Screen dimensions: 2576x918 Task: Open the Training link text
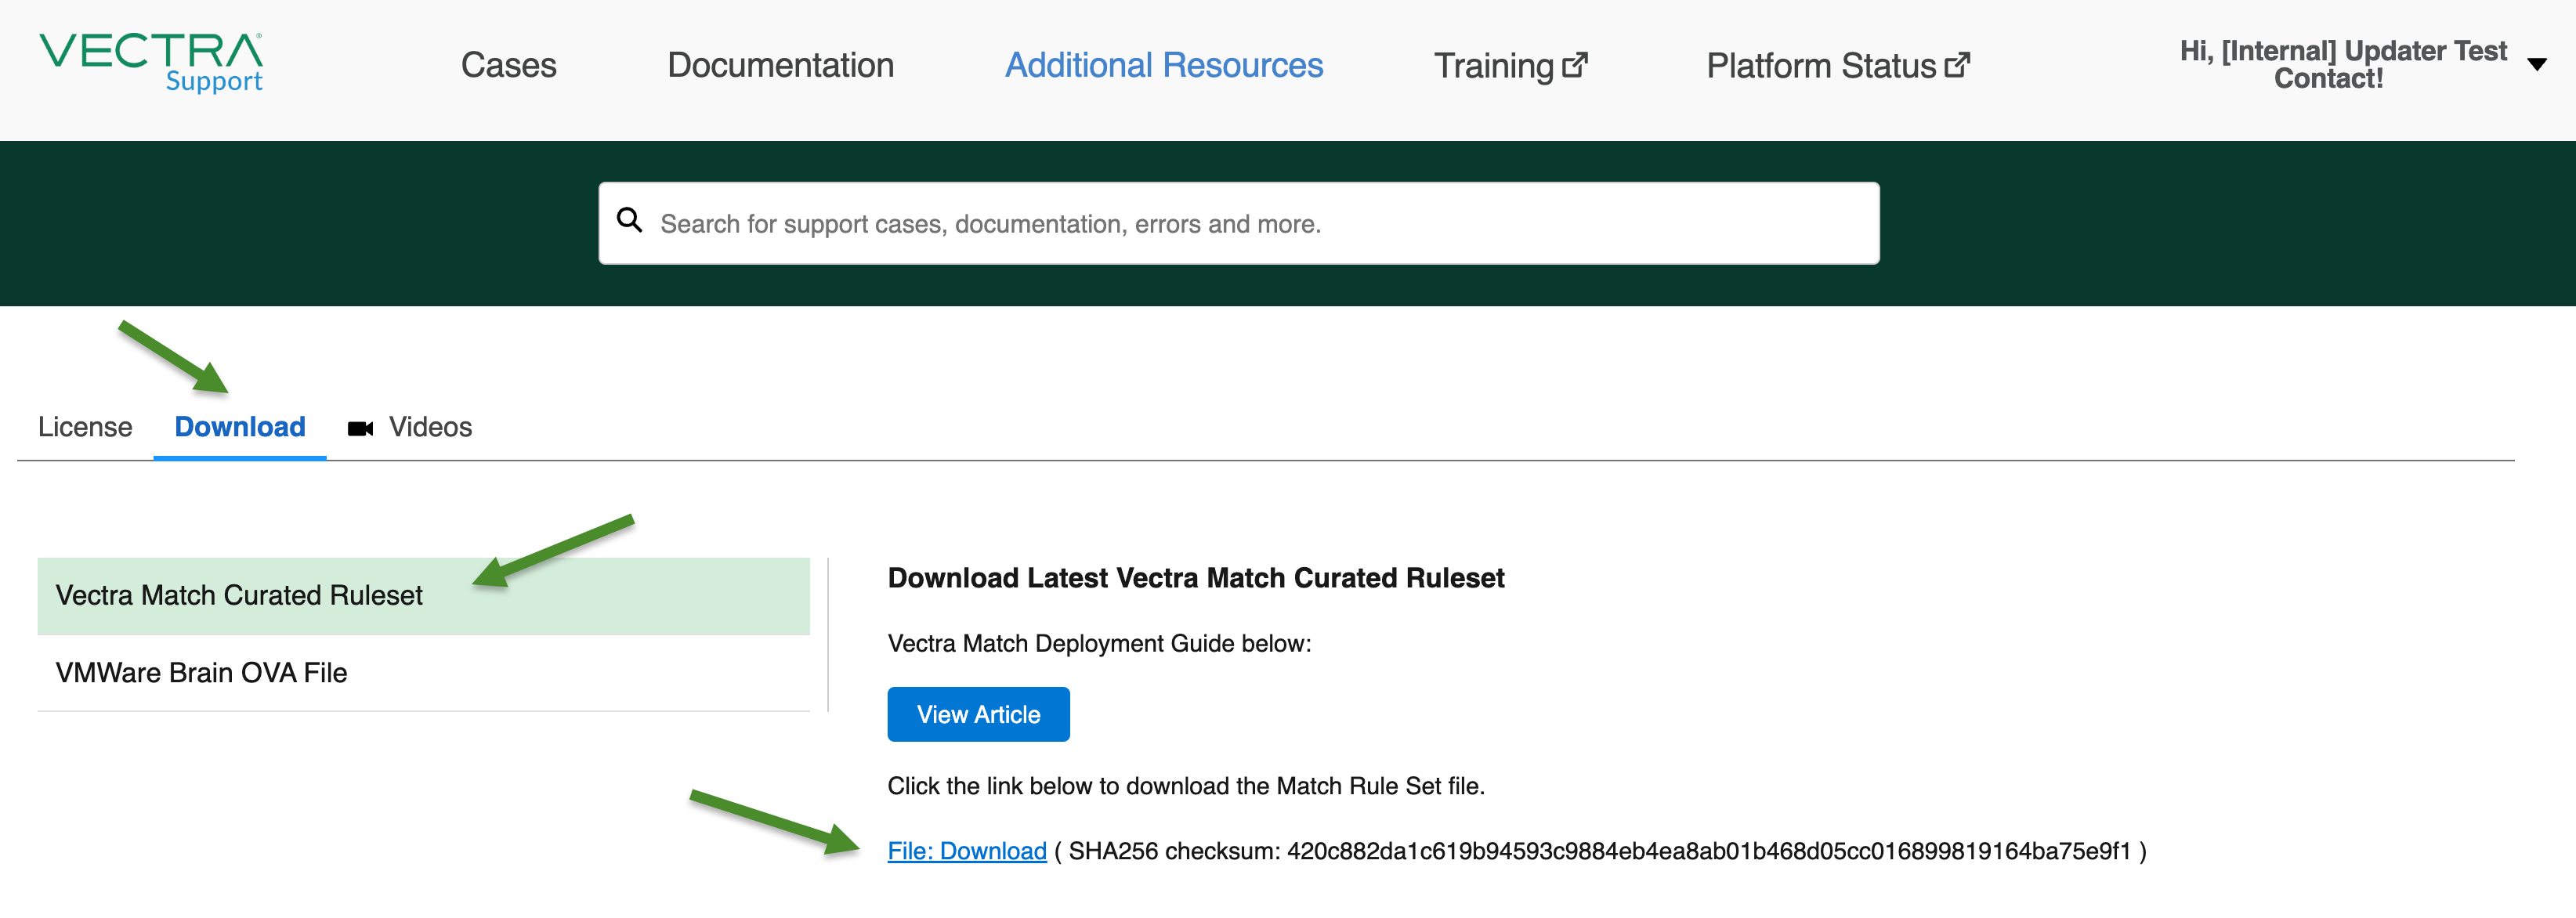click(x=1493, y=66)
